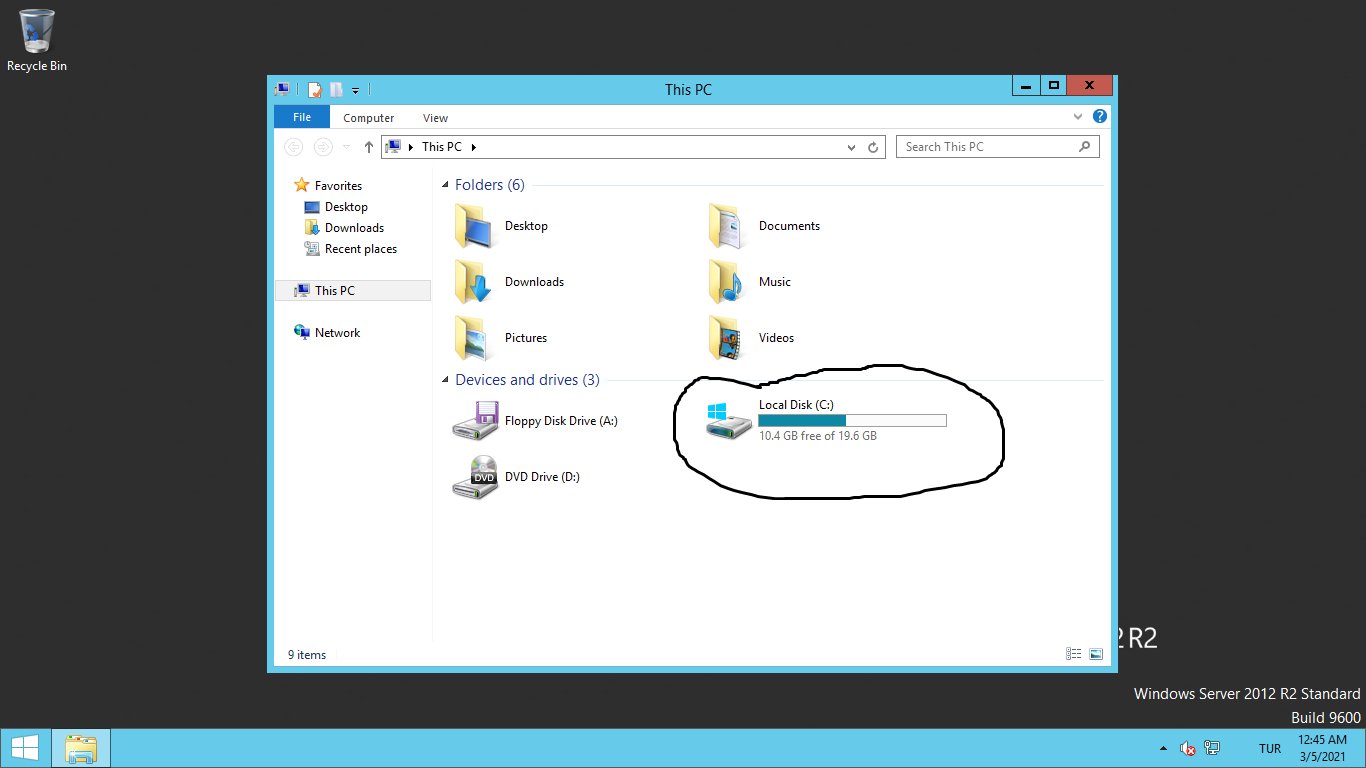Click the muted volume tray icon
Image resolution: width=1366 pixels, height=768 pixels.
pos(1188,748)
